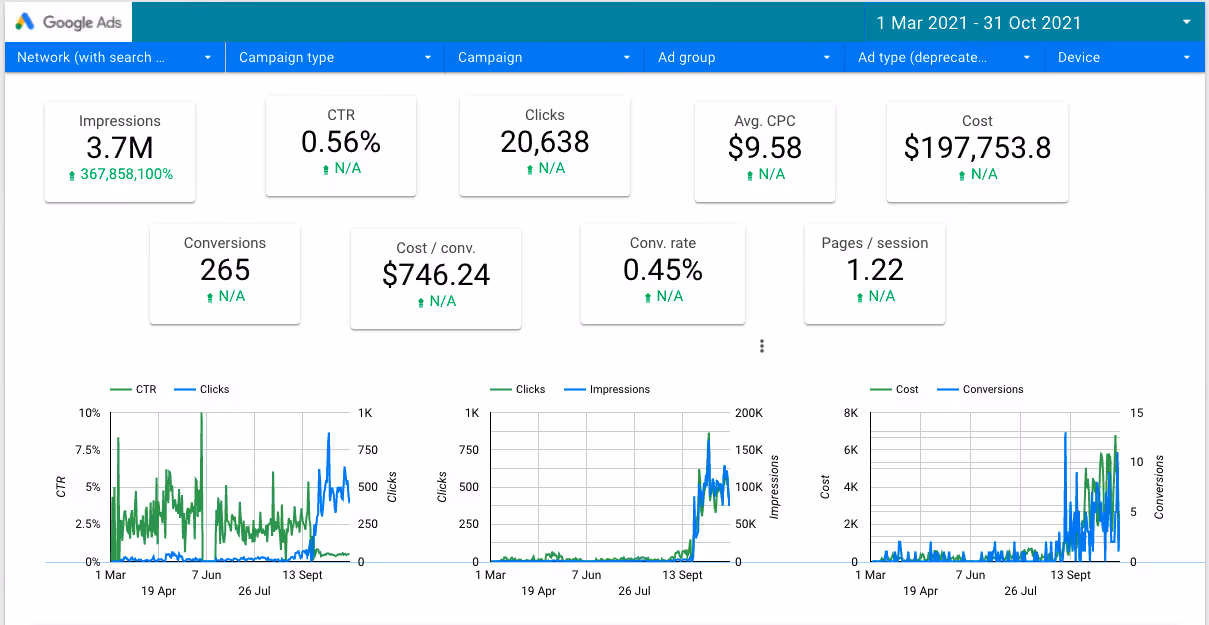Viewport: 1209px width, 625px height.
Task: Toggle the Impressions legend in the middle chart
Action: click(x=607, y=389)
